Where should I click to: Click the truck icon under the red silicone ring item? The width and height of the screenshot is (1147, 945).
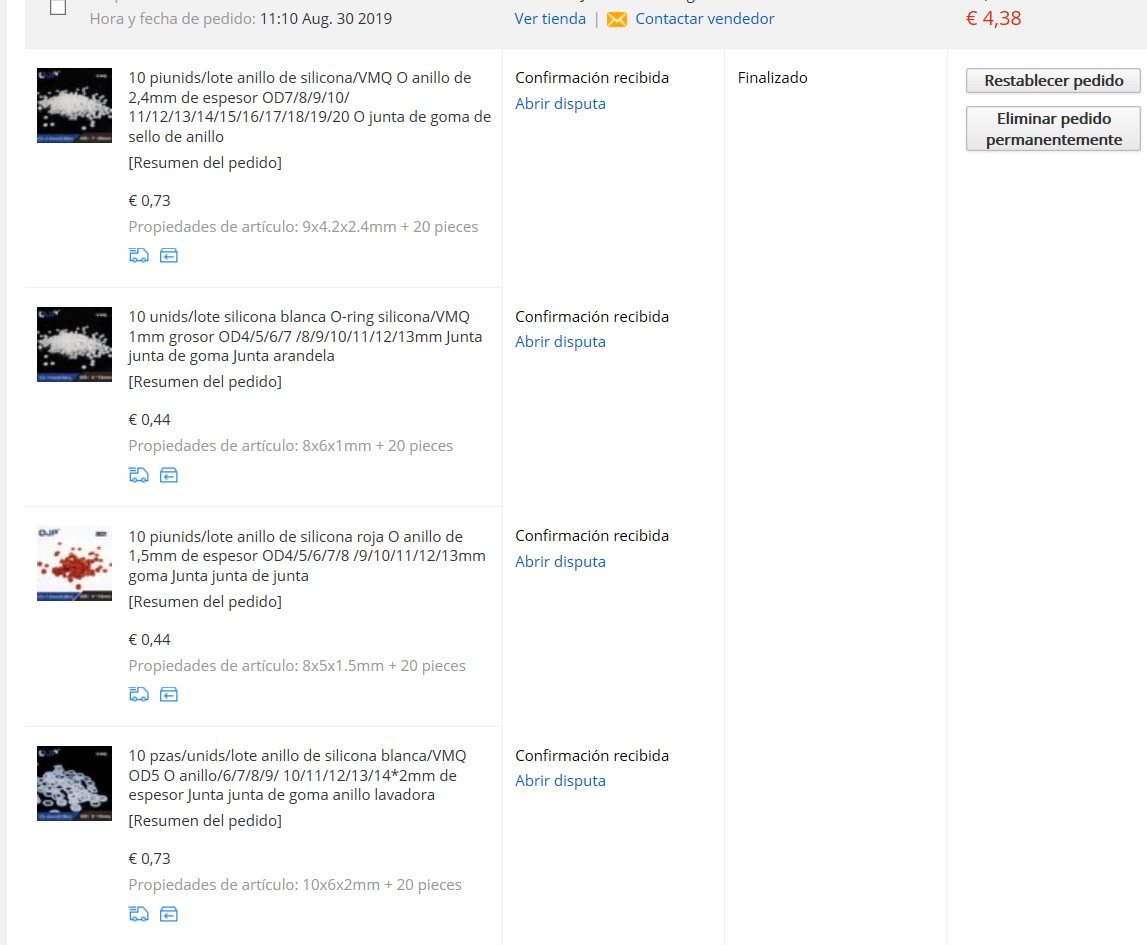click(139, 694)
